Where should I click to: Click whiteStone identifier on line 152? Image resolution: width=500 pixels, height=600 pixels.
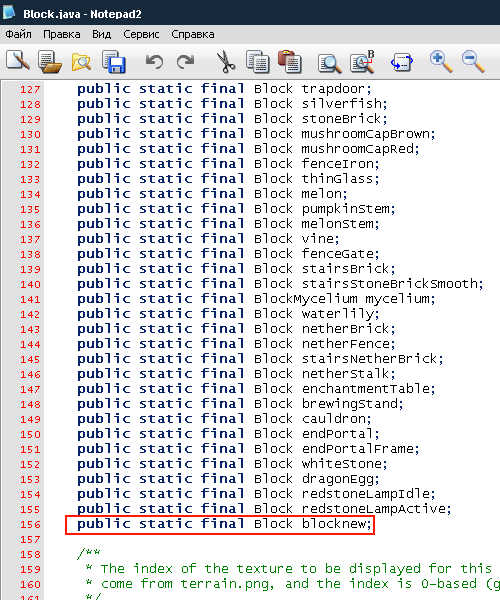click(x=342, y=464)
